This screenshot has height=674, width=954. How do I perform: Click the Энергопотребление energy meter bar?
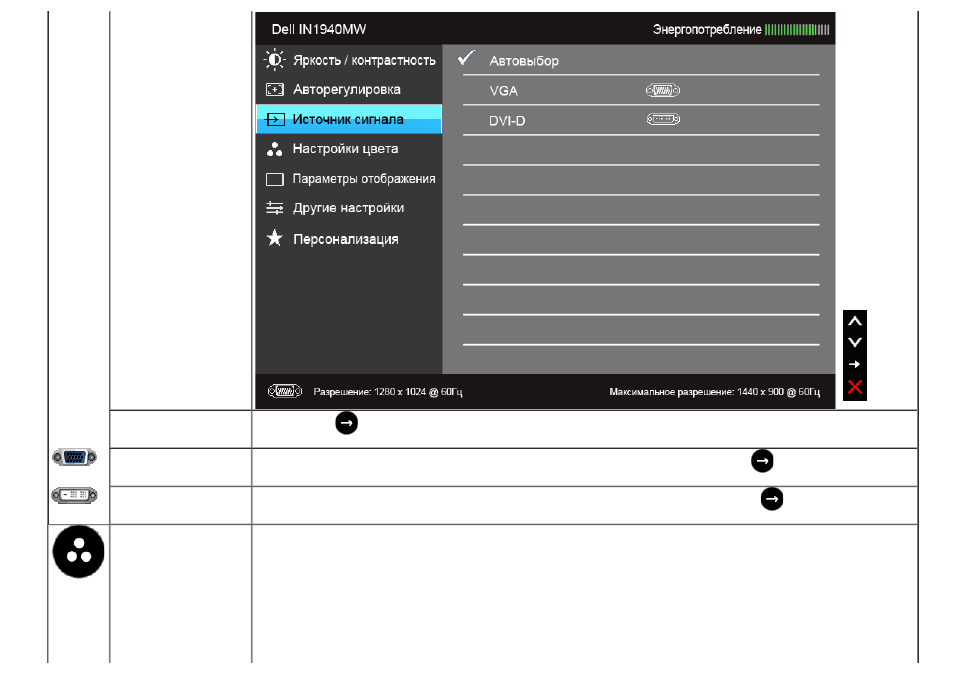click(x=797, y=30)
